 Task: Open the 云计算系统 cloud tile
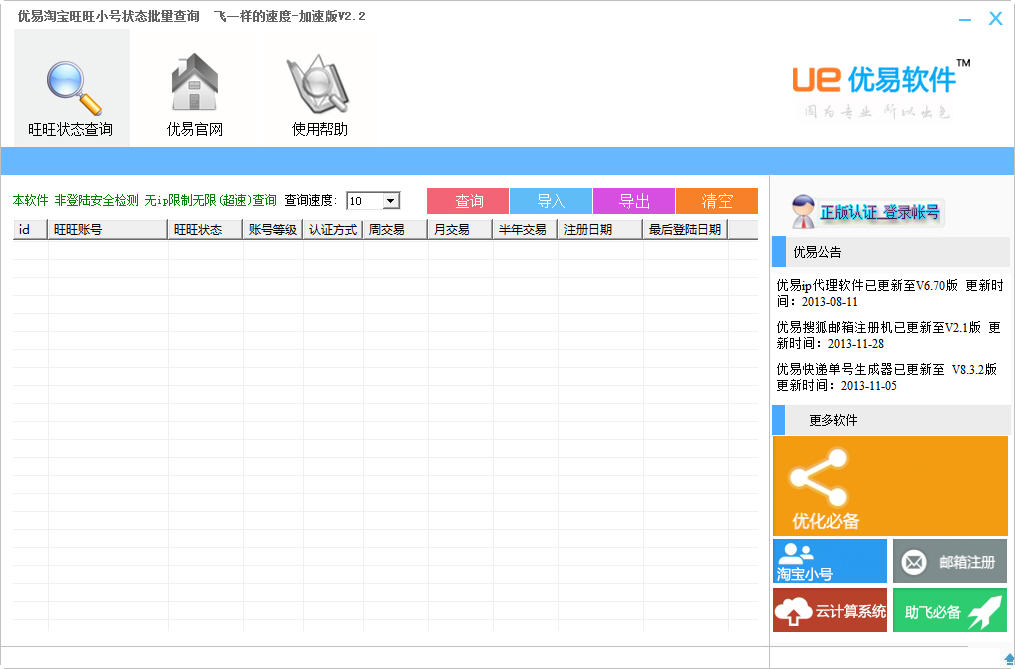[x=830, y=609]
